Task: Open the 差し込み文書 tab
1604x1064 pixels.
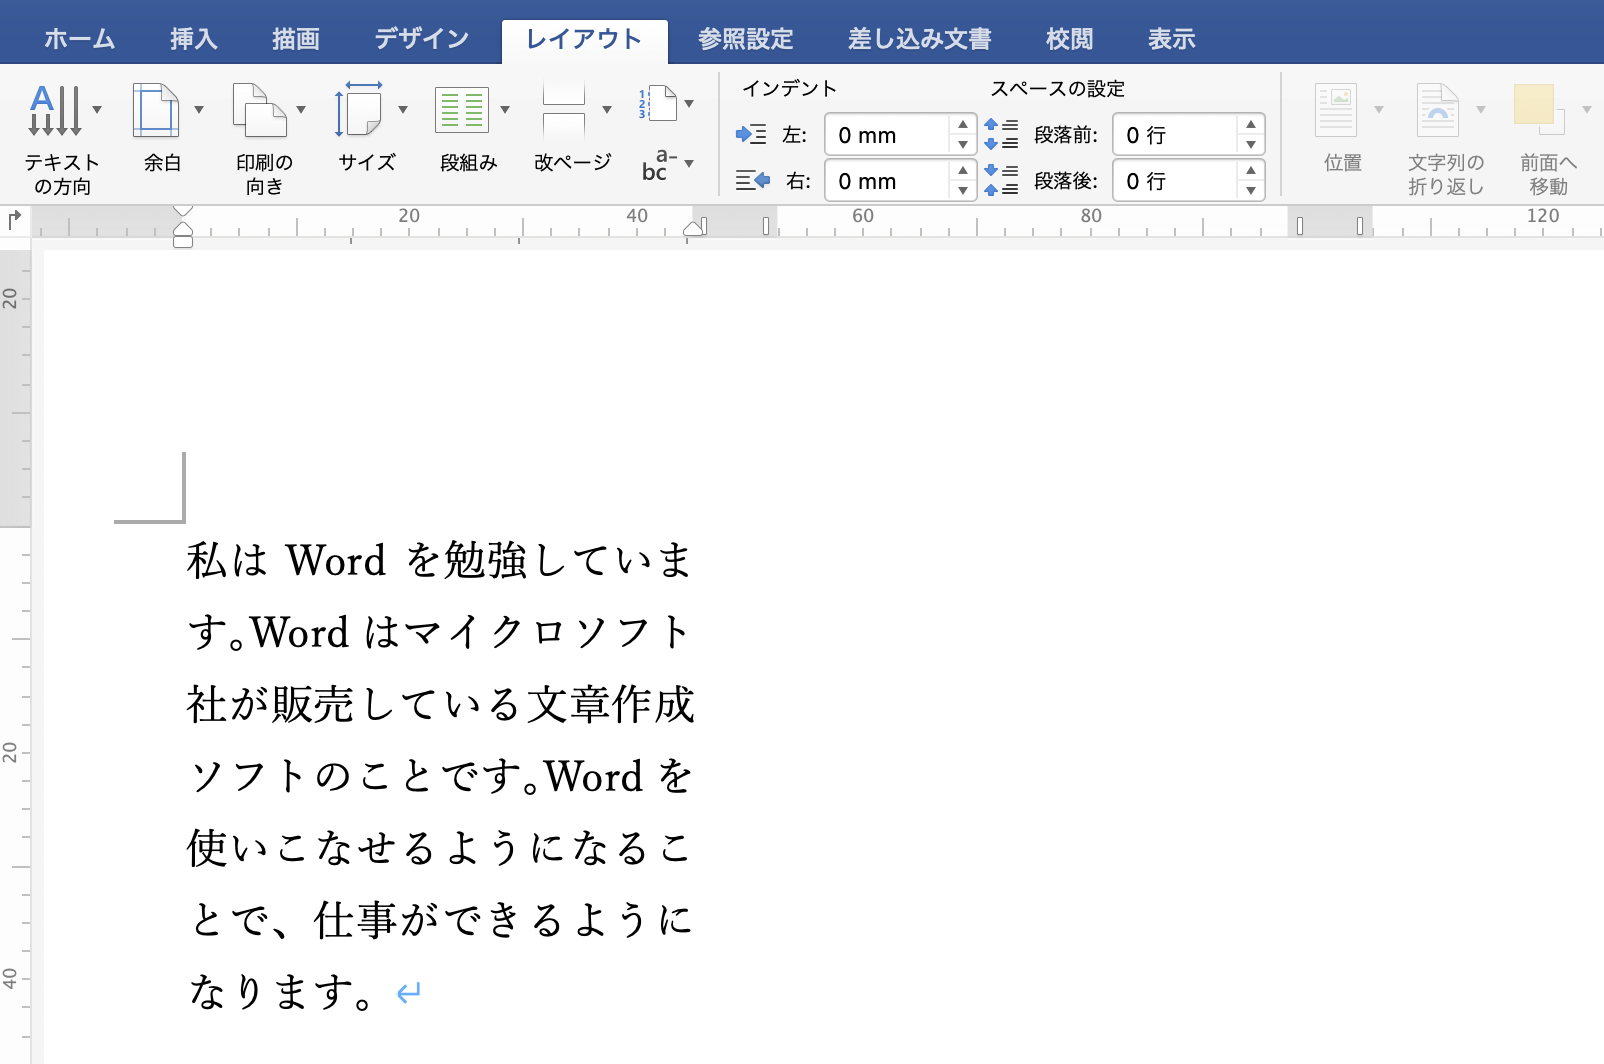Action: point(920,39)
